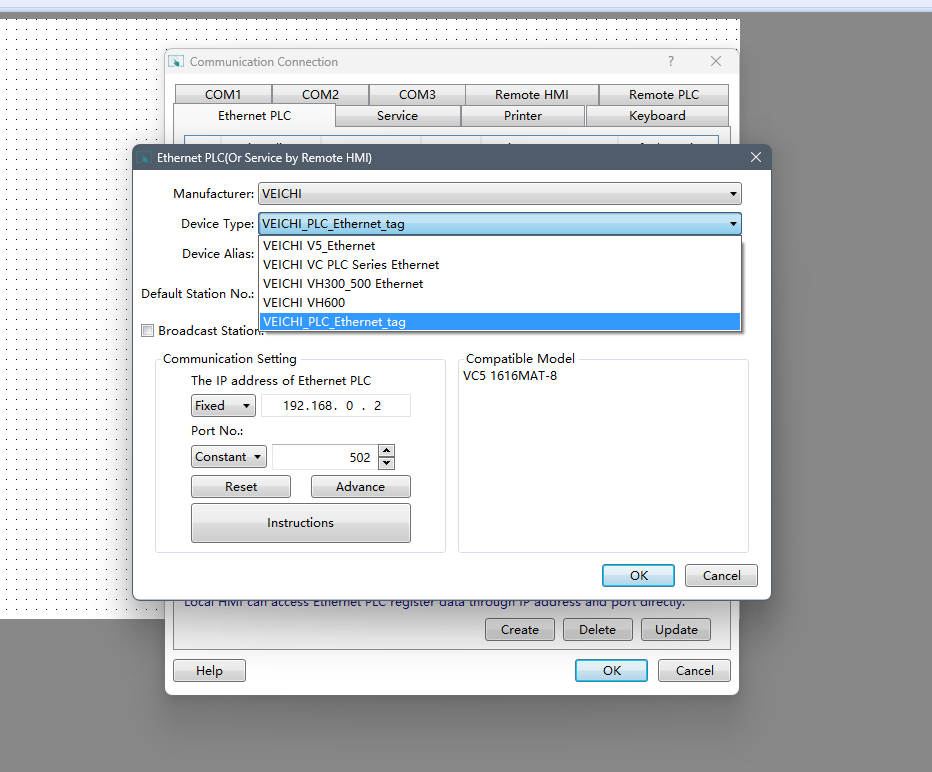Click the IP address input field

coord(336,406)
